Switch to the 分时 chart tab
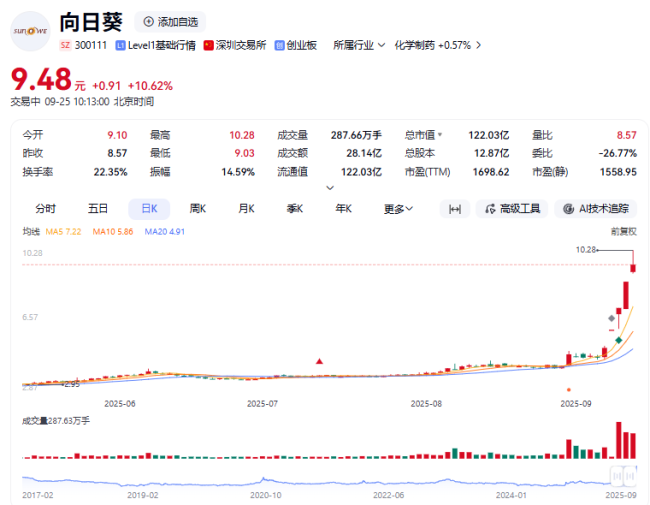This screenshot has height=505, width=650. pos(46,209)
